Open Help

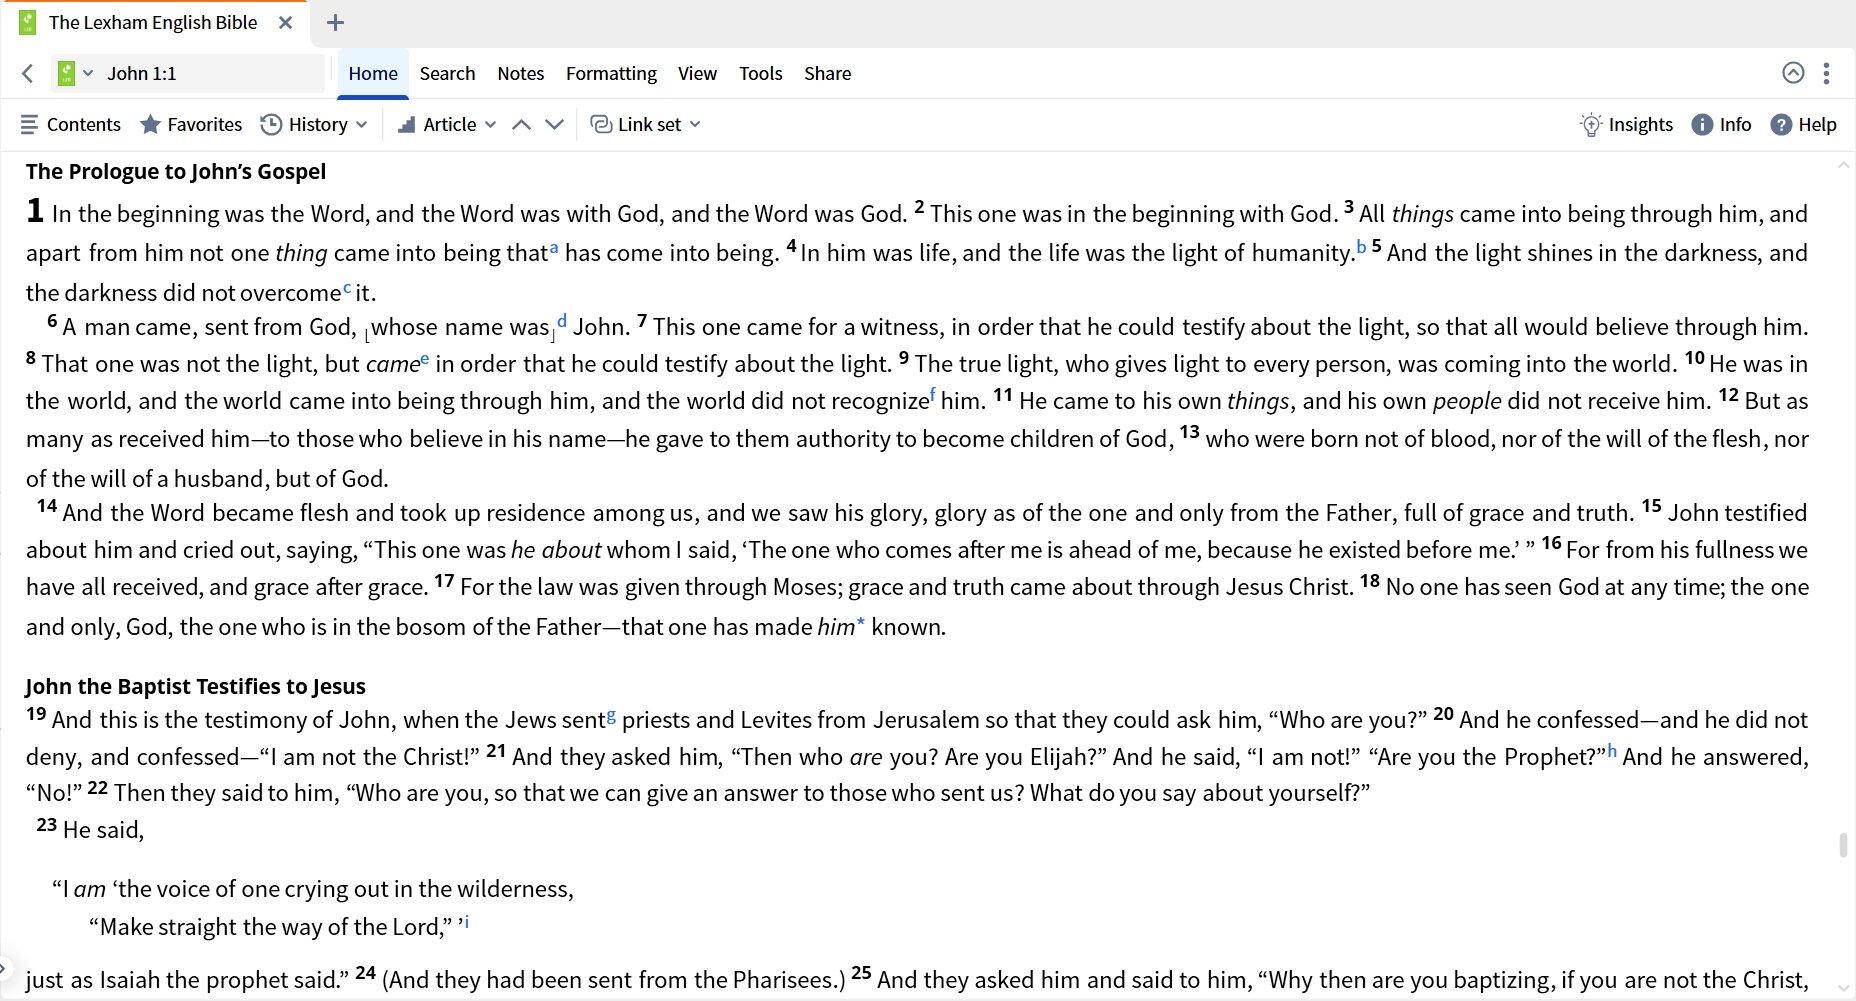pos(1803,124)
